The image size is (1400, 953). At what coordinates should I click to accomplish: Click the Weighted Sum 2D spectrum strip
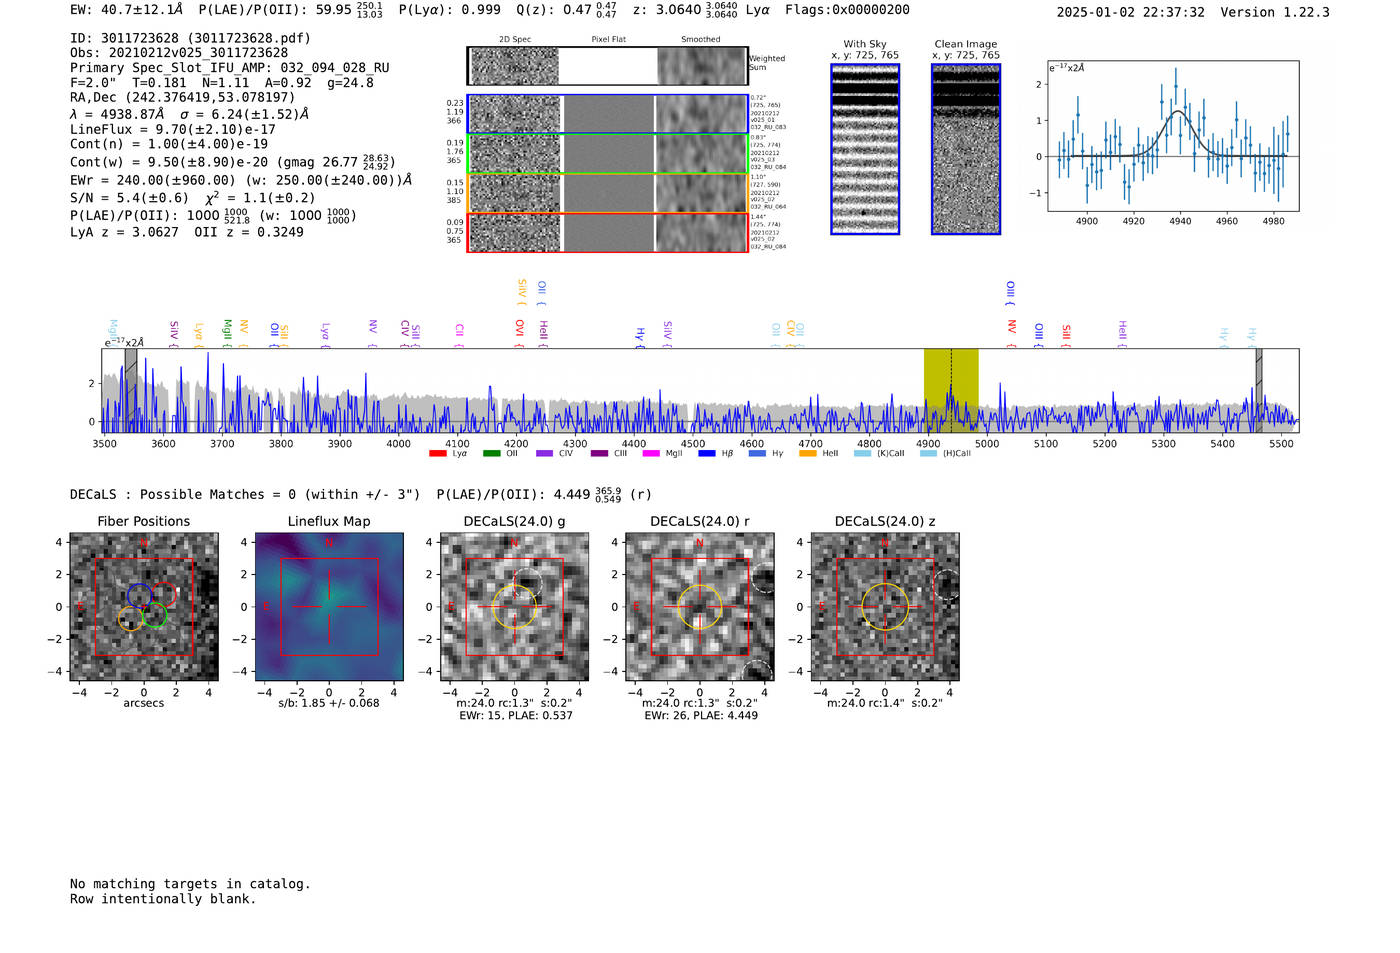(x=608, y=66)
